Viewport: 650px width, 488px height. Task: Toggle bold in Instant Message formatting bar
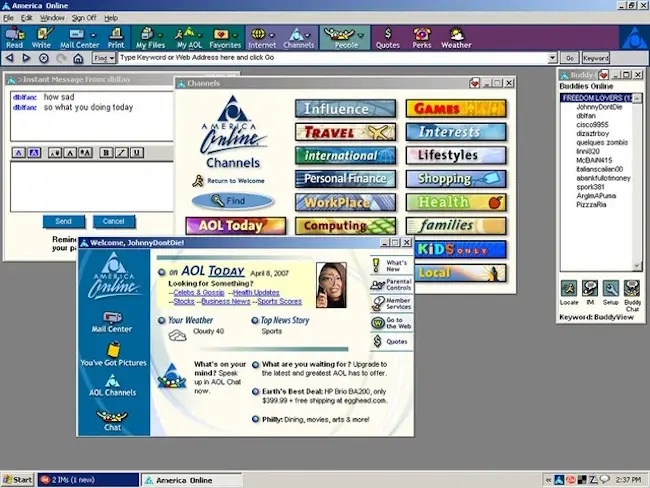tap(106, 153)
